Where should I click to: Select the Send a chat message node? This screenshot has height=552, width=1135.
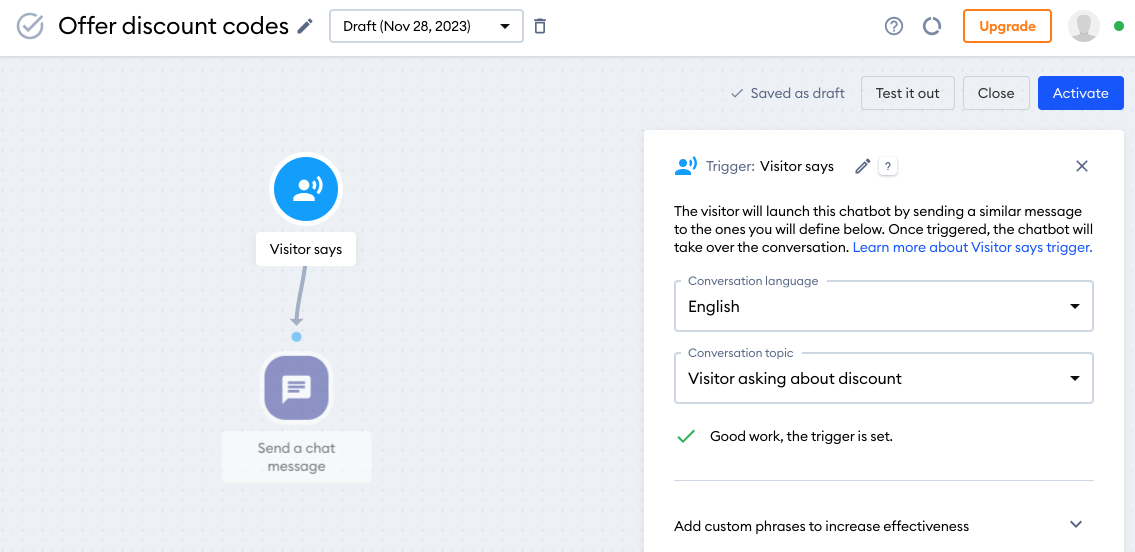296,388
